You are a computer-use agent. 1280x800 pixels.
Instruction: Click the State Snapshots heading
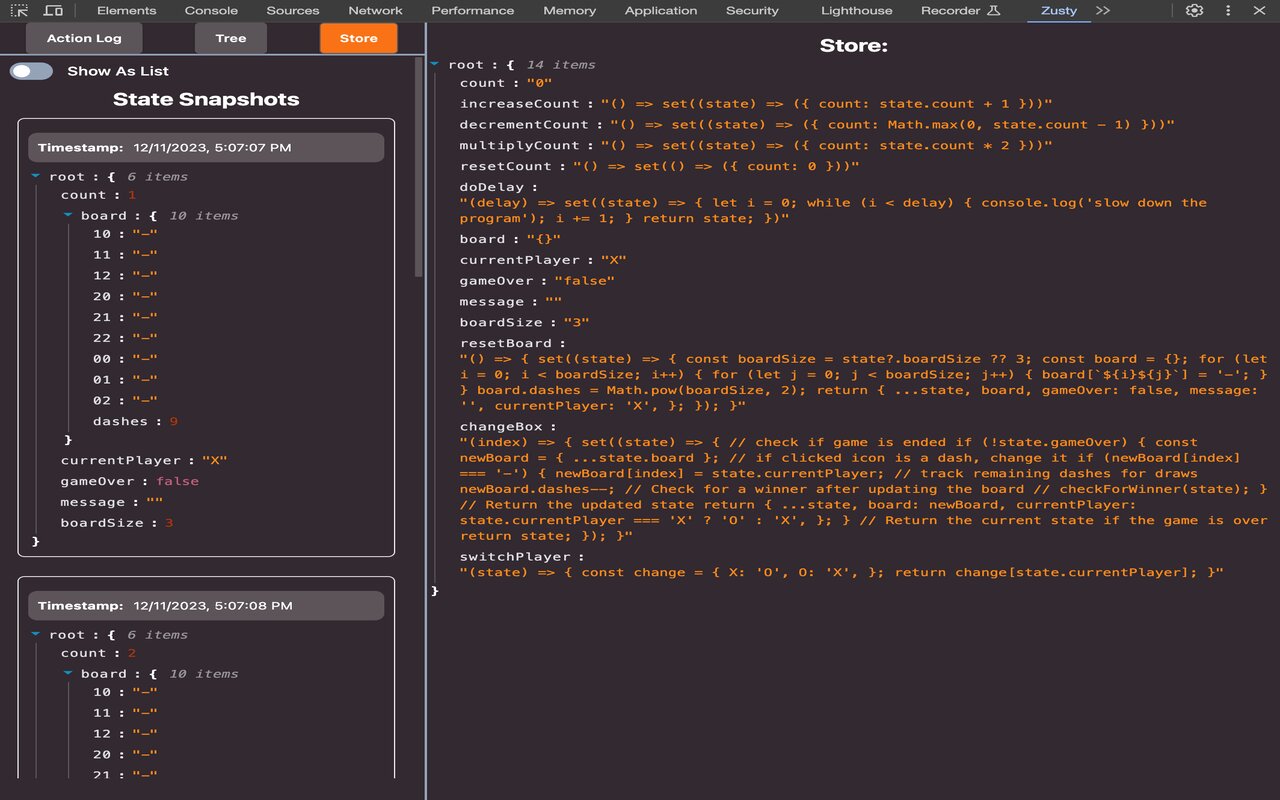206,99
